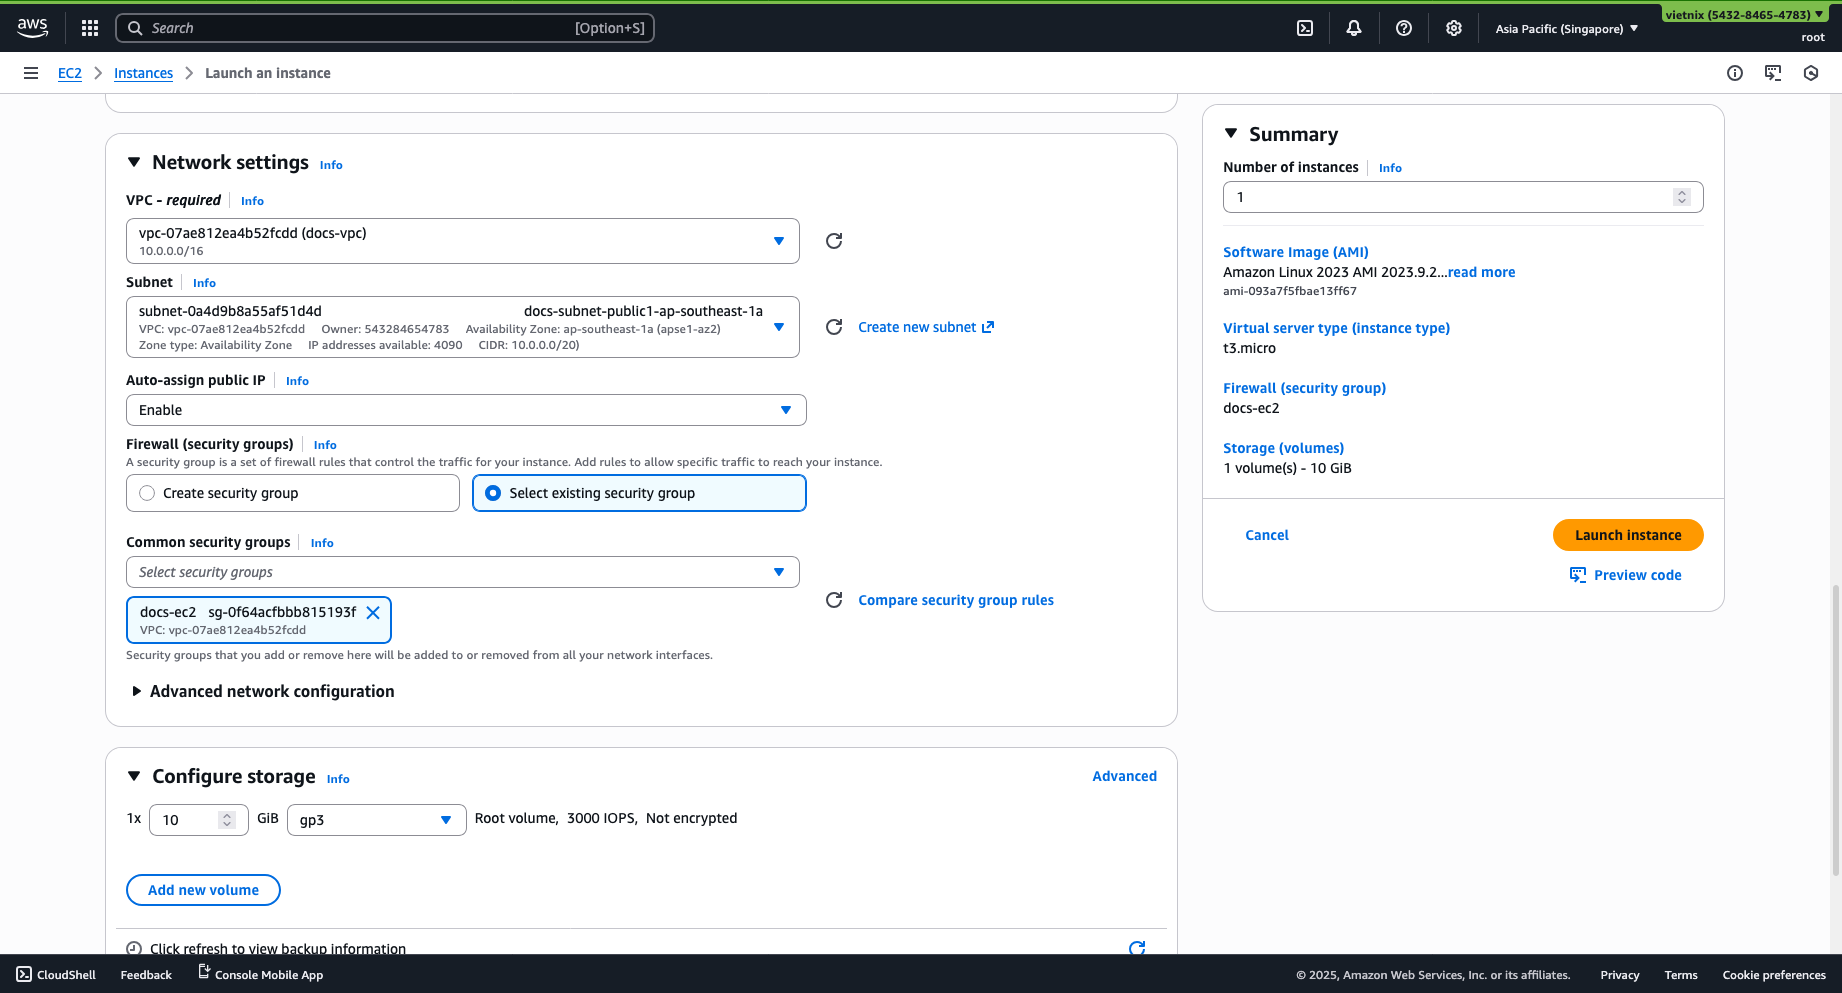This screenshot has width=1842, height=993.
Task: Refresh the VPC dropdown list
Action: [834, 240]
